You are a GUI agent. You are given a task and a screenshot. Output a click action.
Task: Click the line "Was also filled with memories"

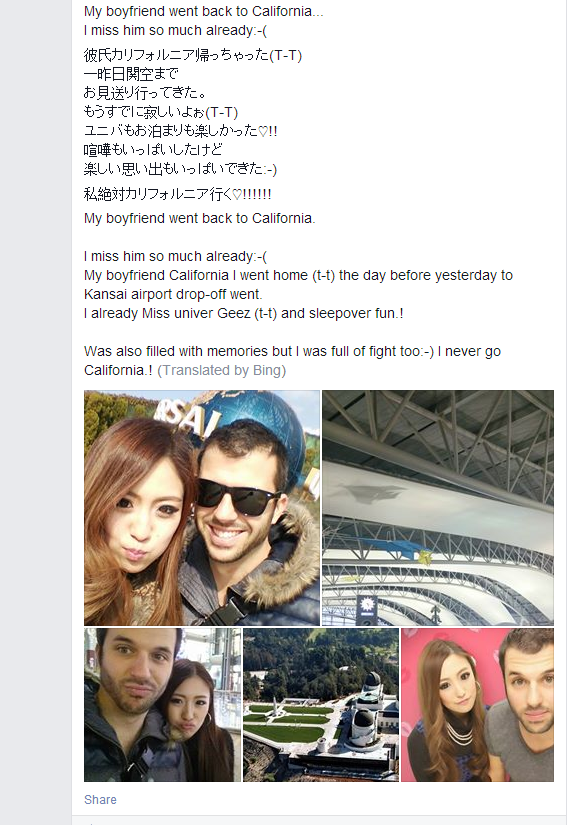[x=292, y=351]
